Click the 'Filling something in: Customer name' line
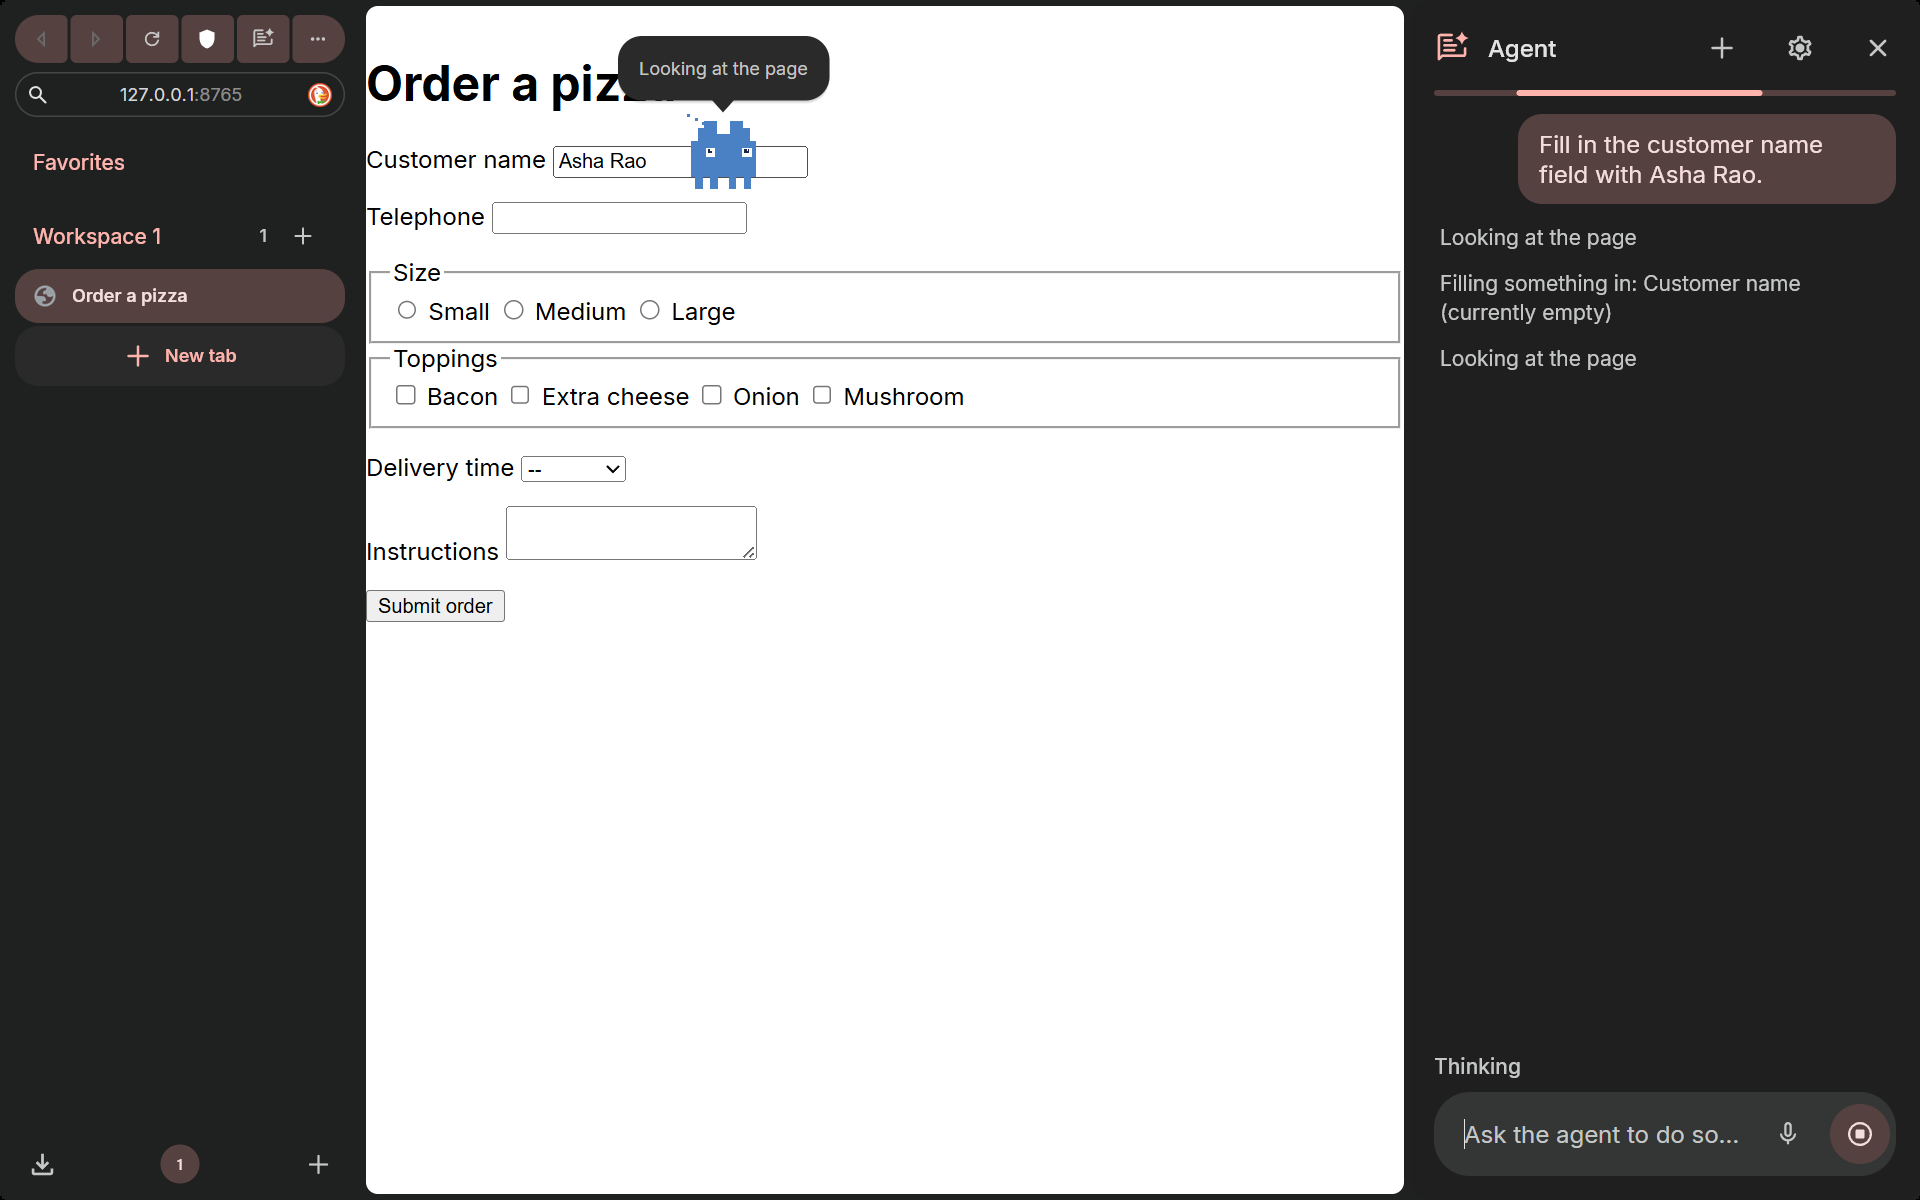This screenshot has width=1920, height=1200. click(x=1619, y=297)
